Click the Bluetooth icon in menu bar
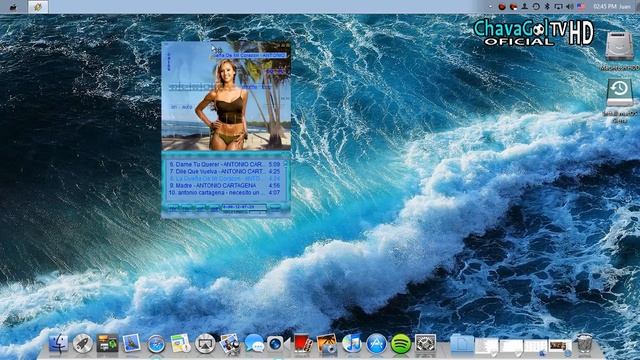The width and height of the screenshot is (640, 360). click(547, 7)
